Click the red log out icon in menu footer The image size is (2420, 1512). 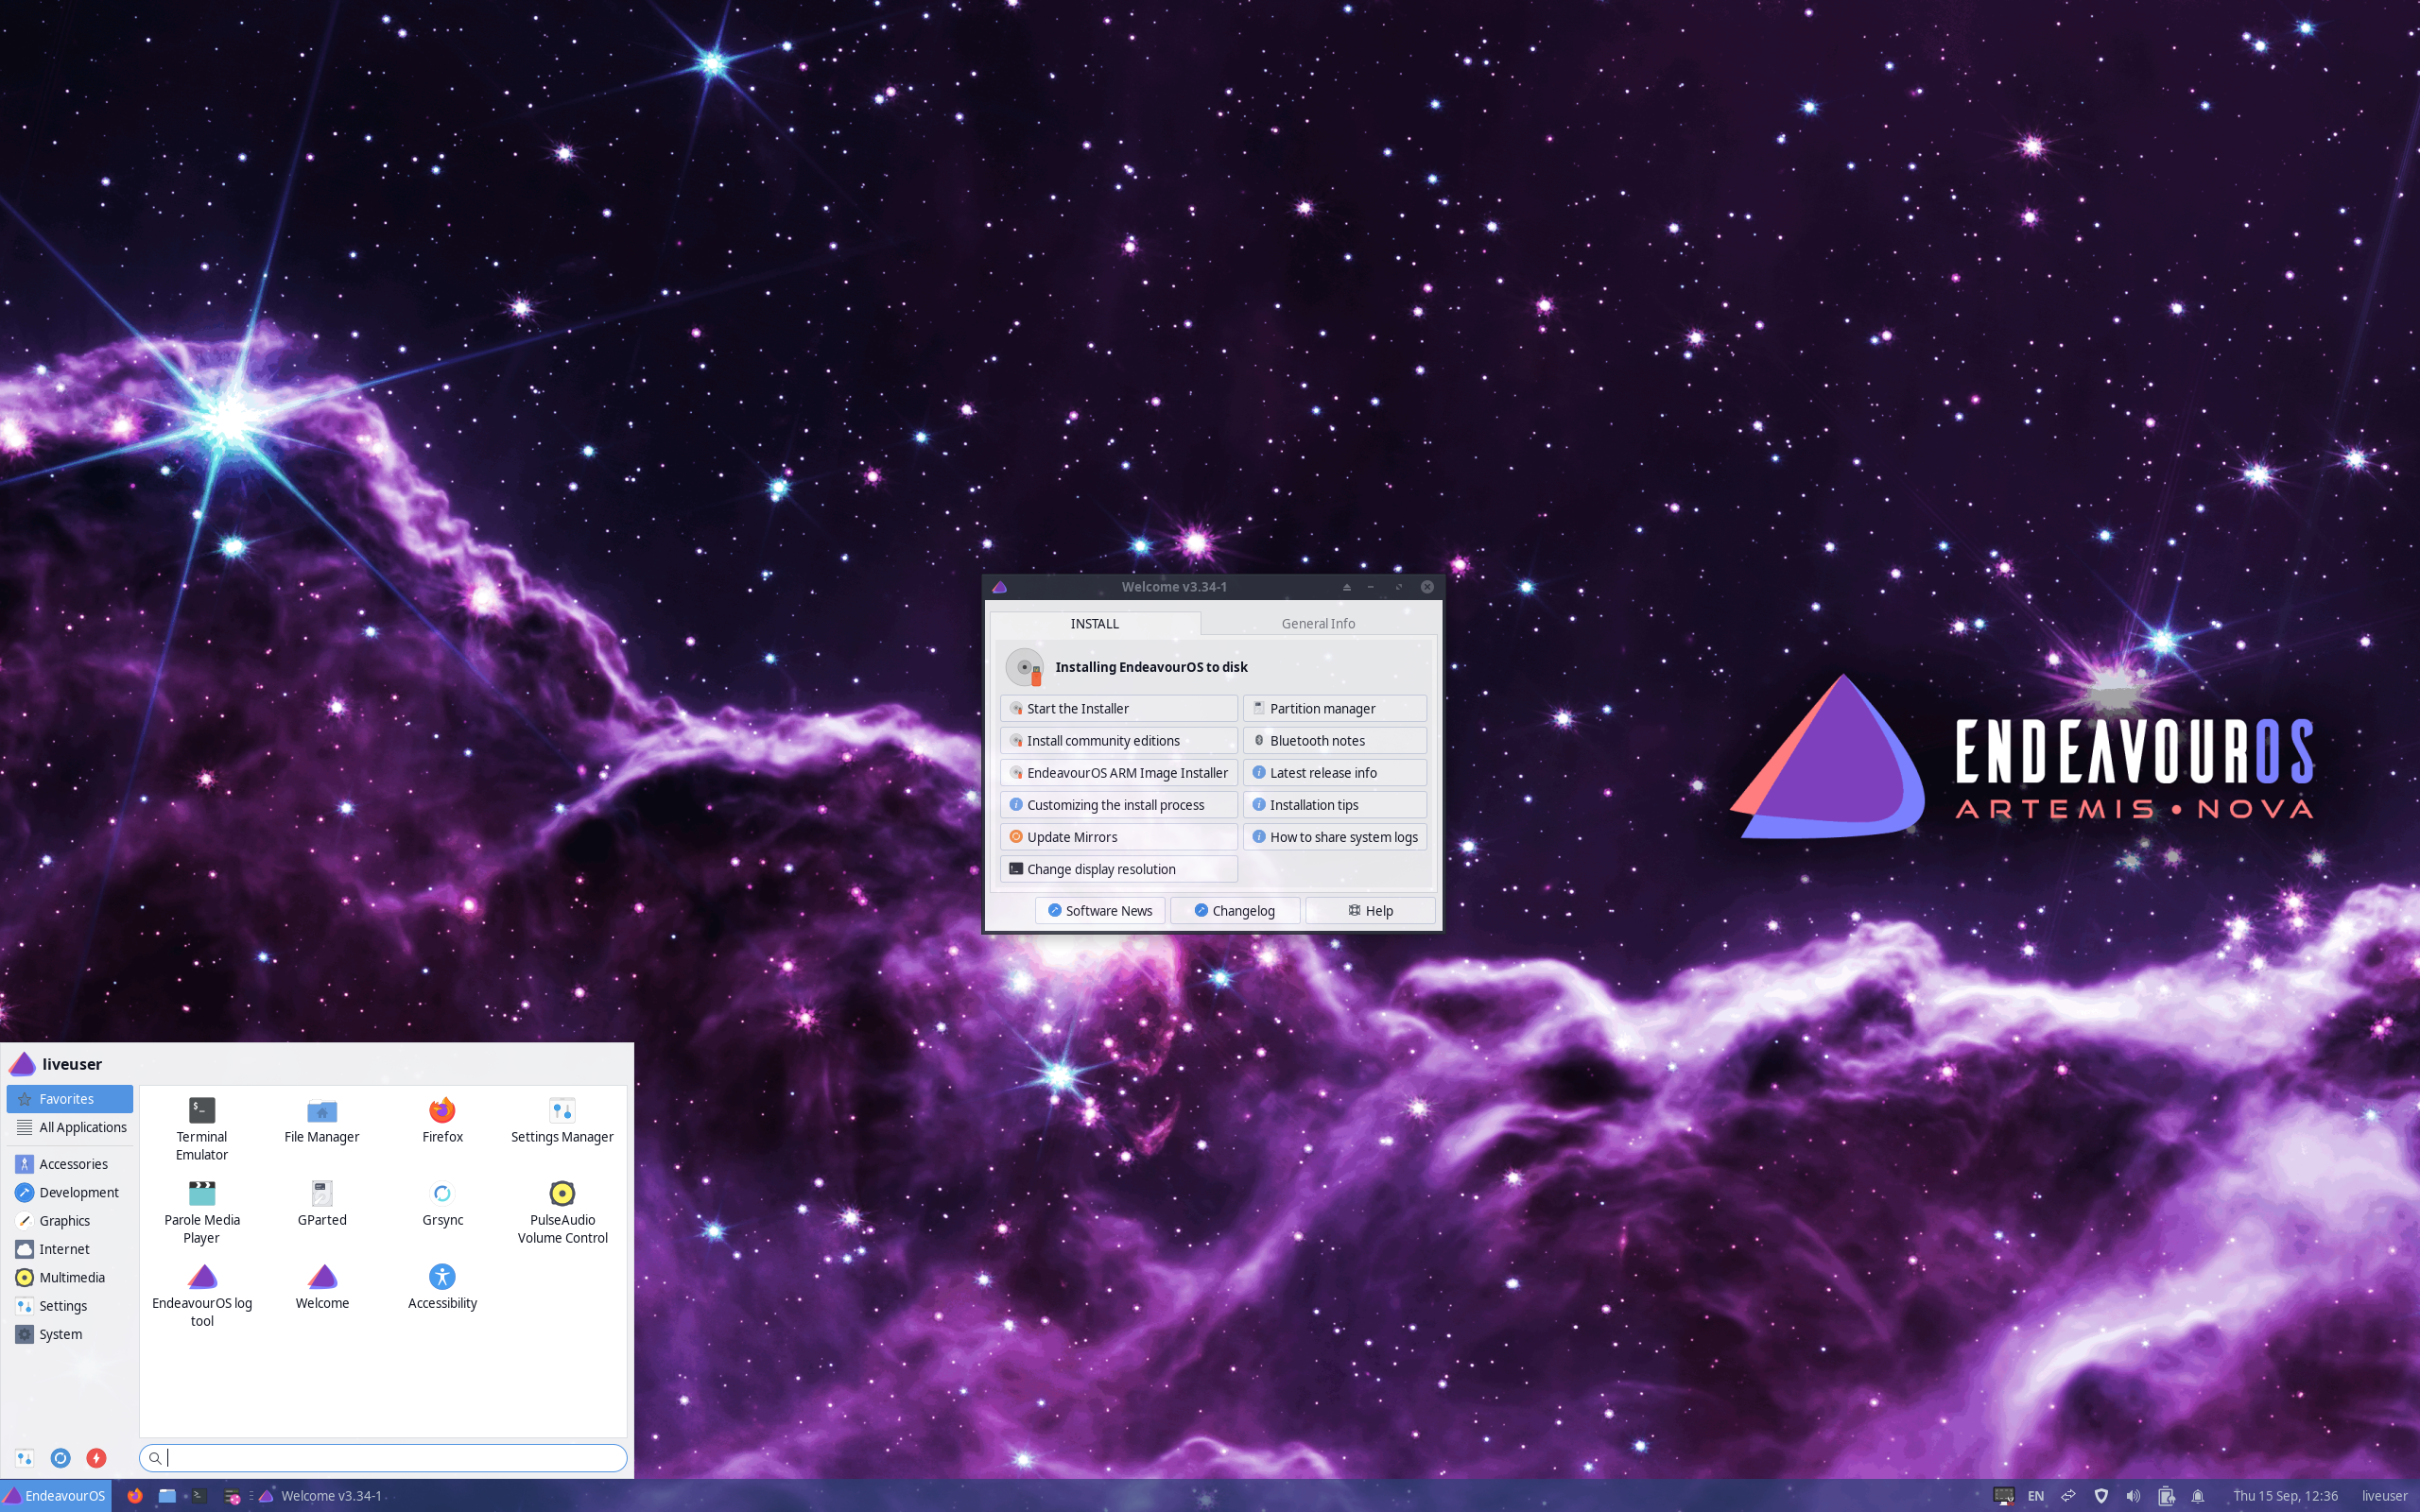[x=96, y=1458]
